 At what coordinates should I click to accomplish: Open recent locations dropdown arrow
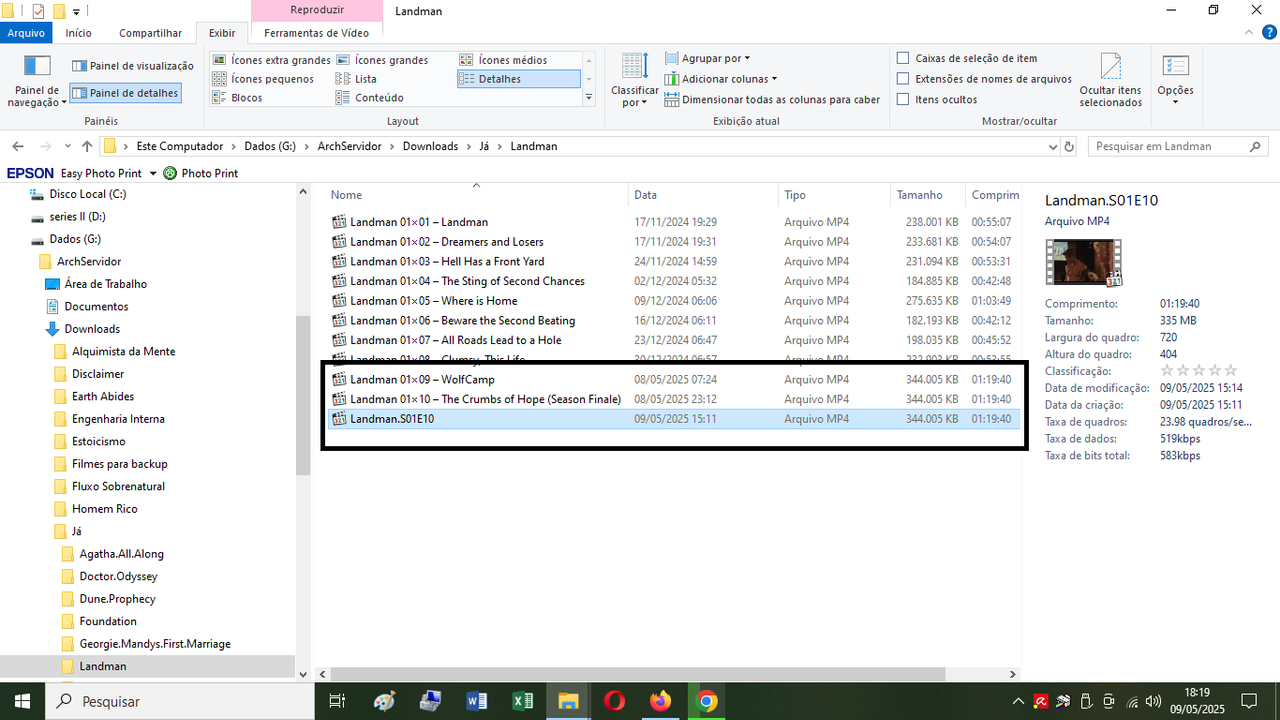[68, 146]
